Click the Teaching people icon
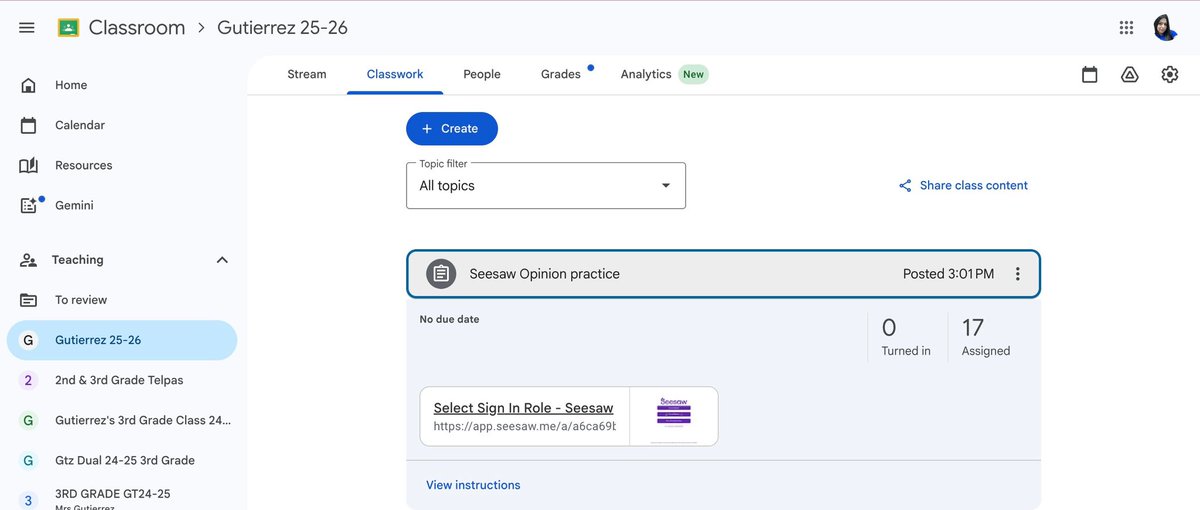Image resolution: width=1200 pixels, height=510 pixels. pyautogui.click(x=29, y=260)
